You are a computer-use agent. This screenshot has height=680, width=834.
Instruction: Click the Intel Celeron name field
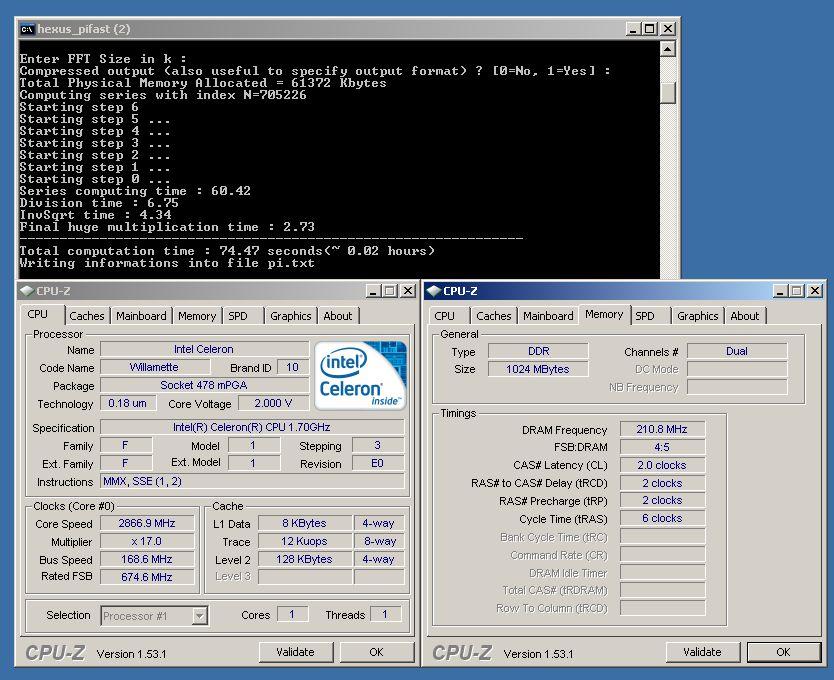tap(204, 349)
